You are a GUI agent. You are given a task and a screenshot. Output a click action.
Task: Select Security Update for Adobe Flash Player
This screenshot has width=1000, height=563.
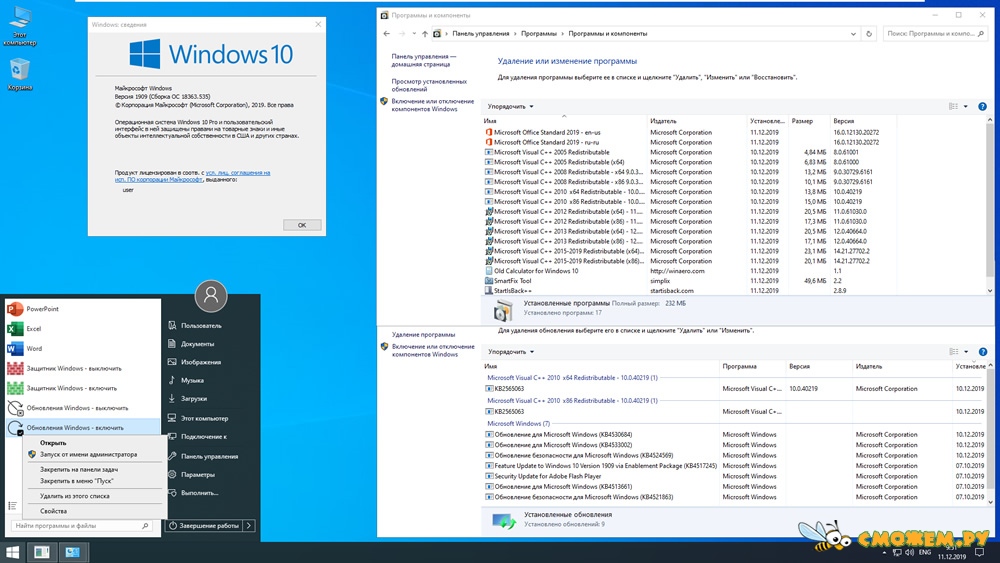547,476
